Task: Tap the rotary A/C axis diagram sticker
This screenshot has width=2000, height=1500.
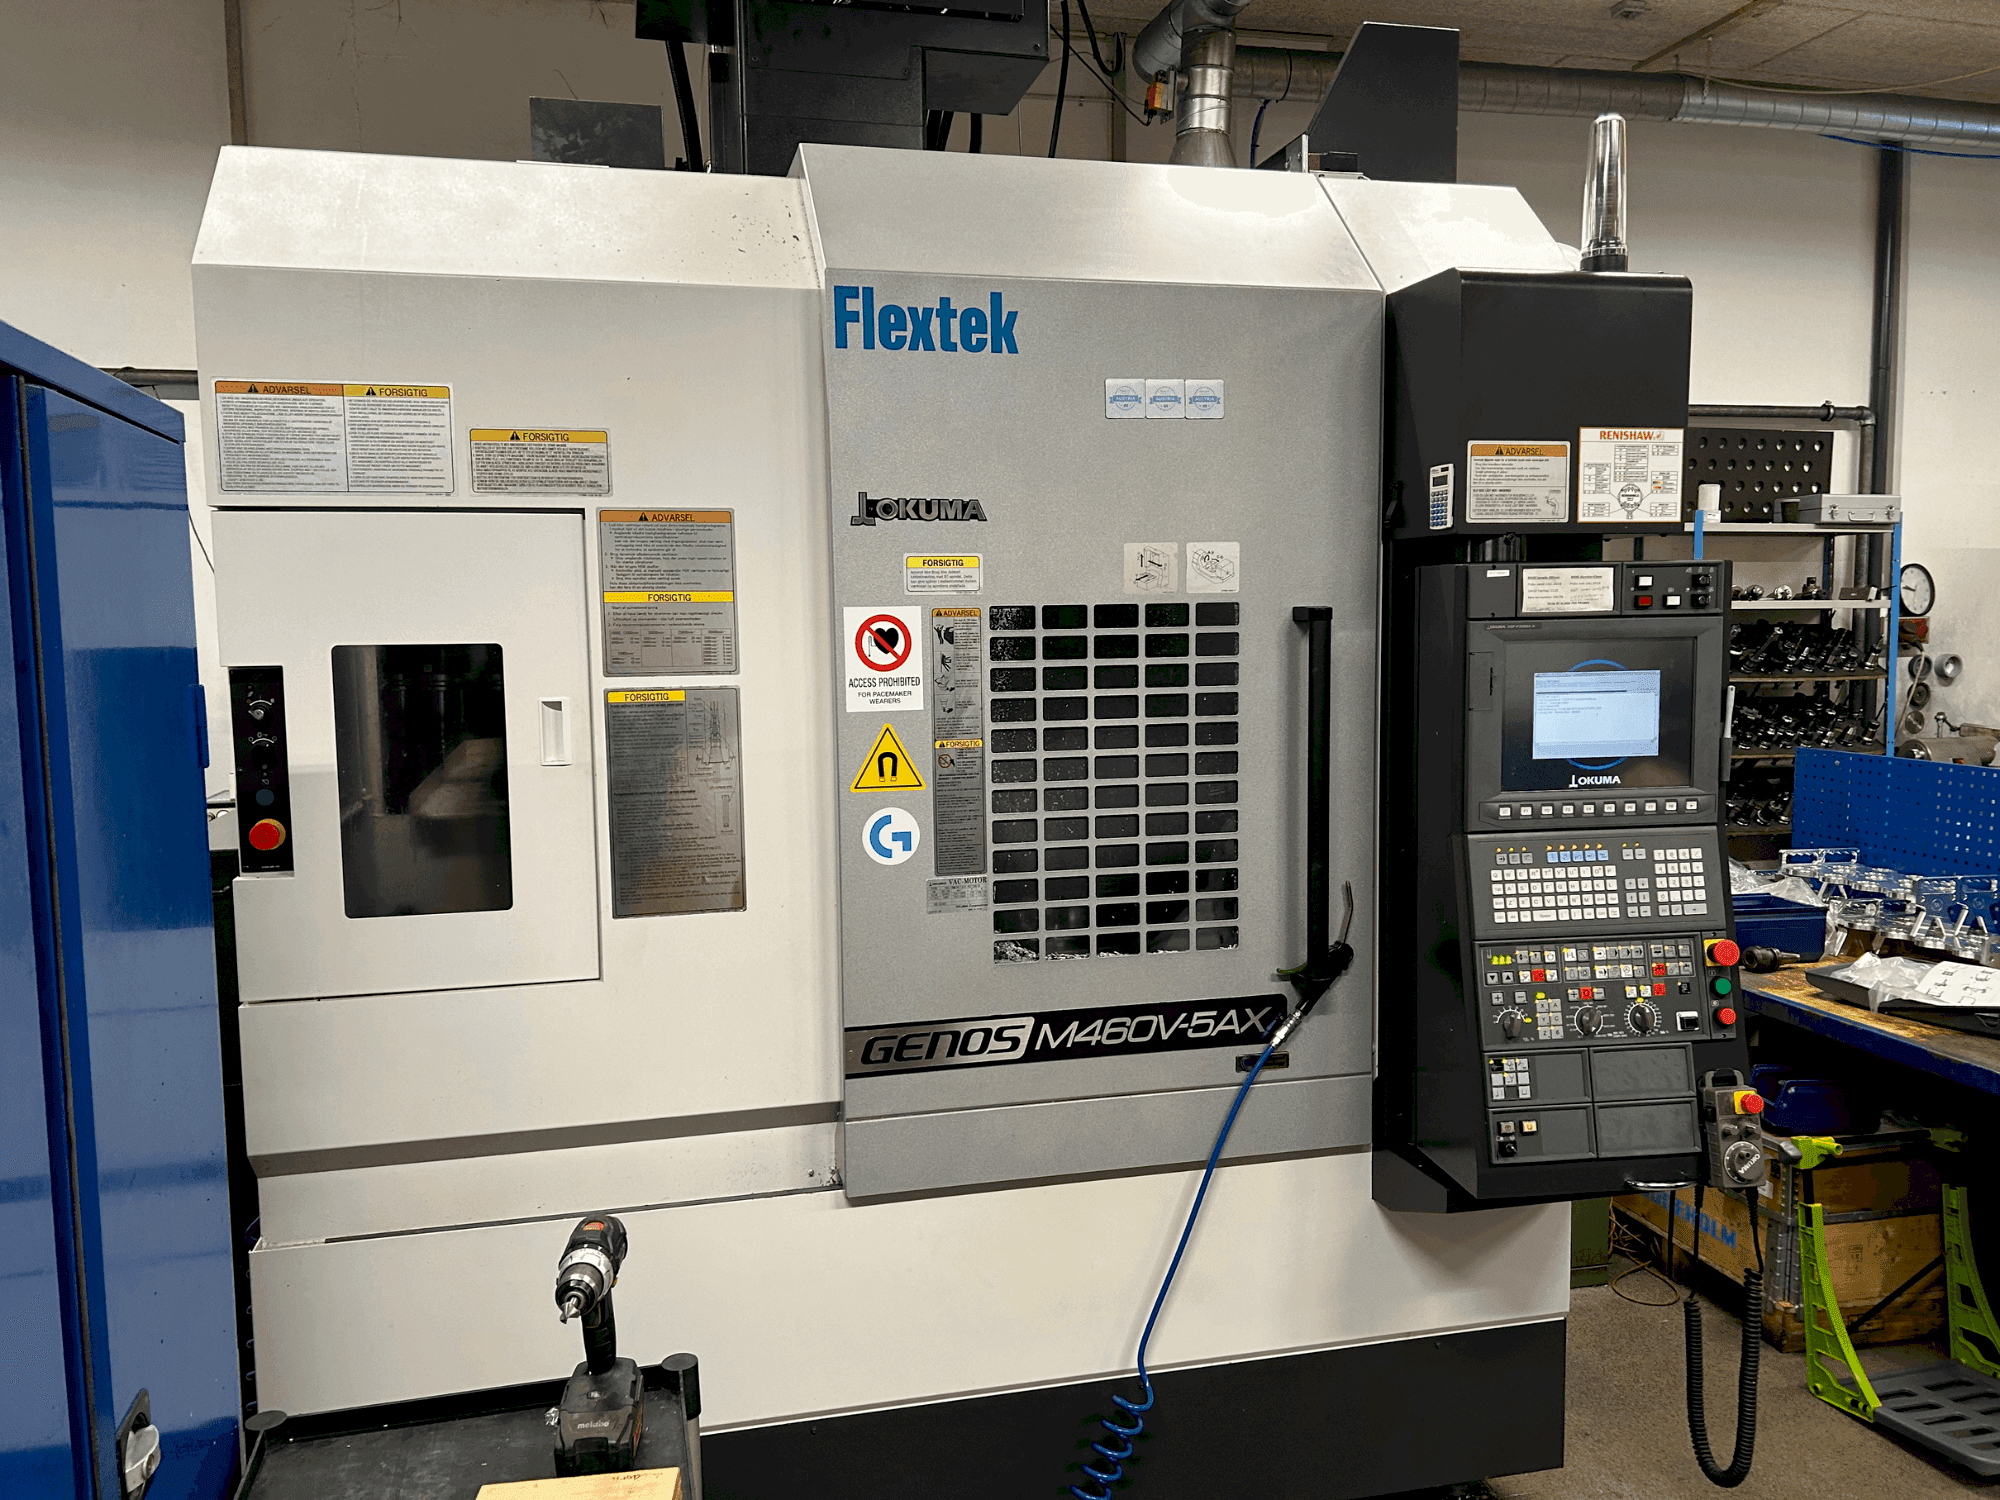Action: point(1212,567)
